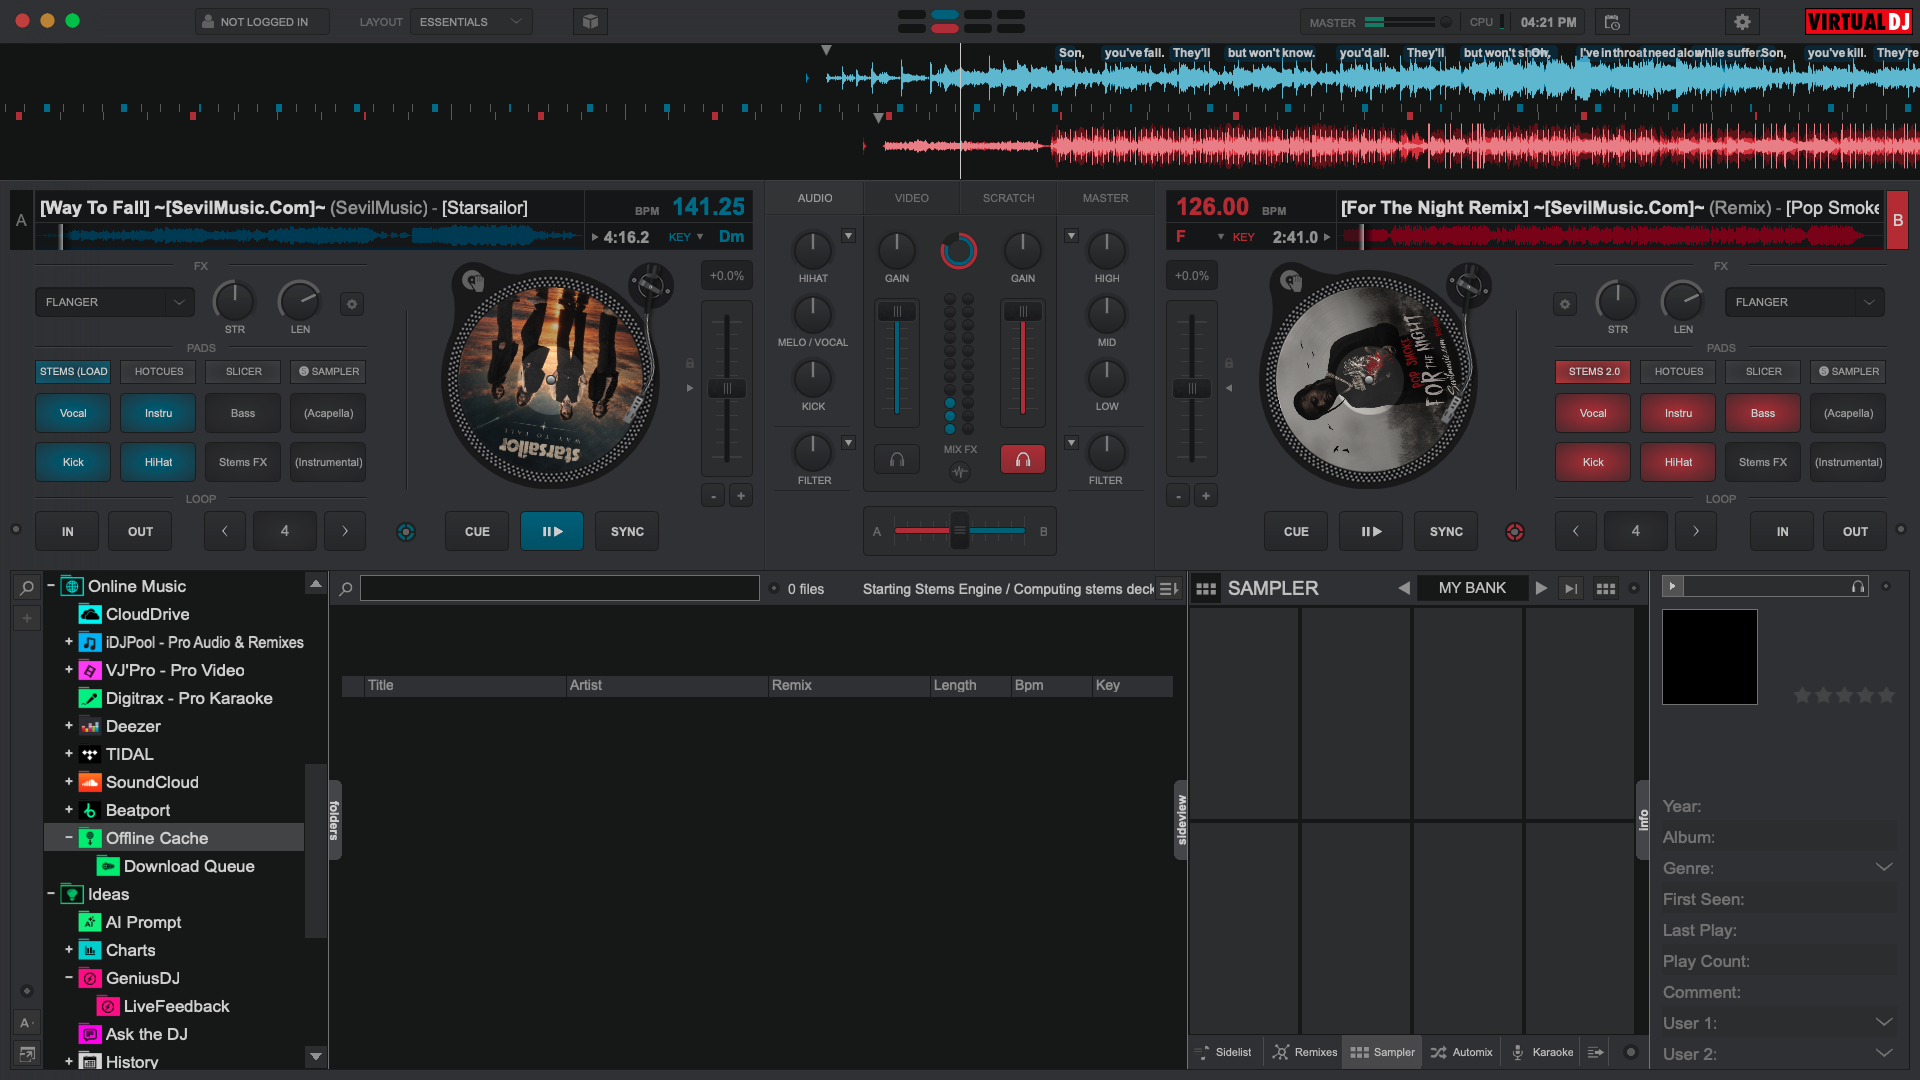
Task: Toggle deck A Kick stem pad
Action: point(73,462)
